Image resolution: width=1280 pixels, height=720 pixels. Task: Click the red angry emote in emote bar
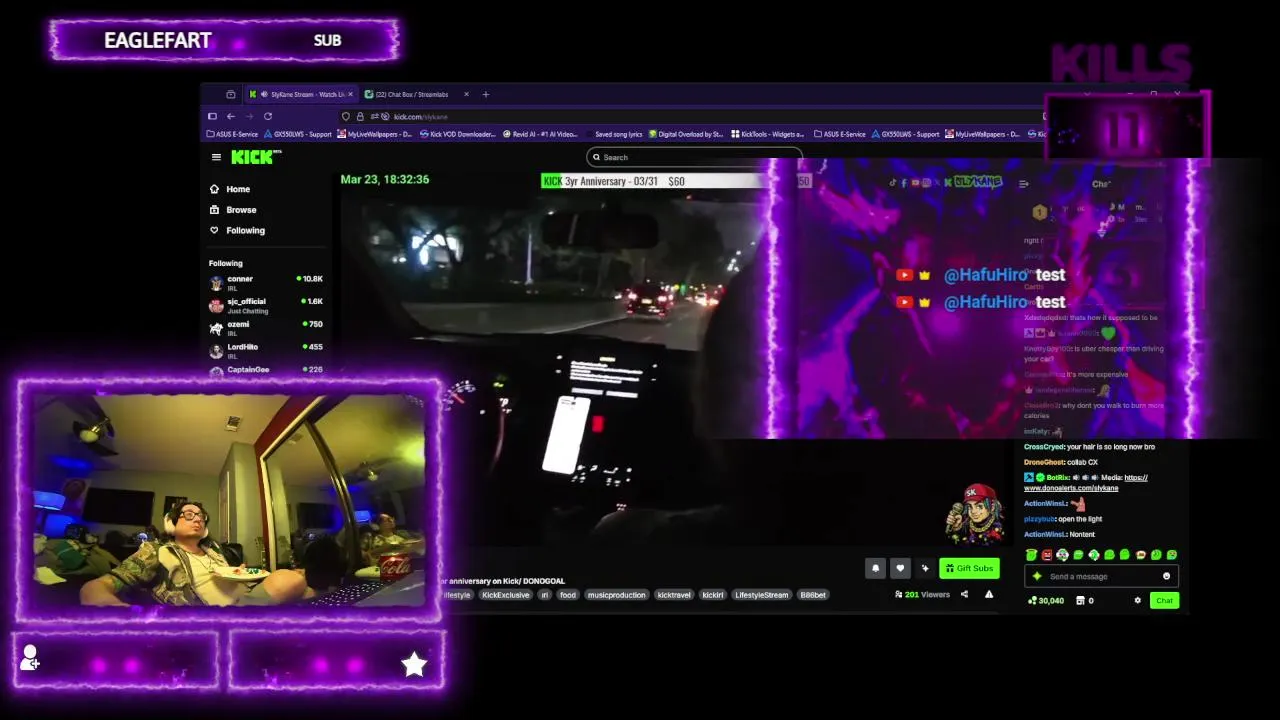click(x=1046, y=555)
